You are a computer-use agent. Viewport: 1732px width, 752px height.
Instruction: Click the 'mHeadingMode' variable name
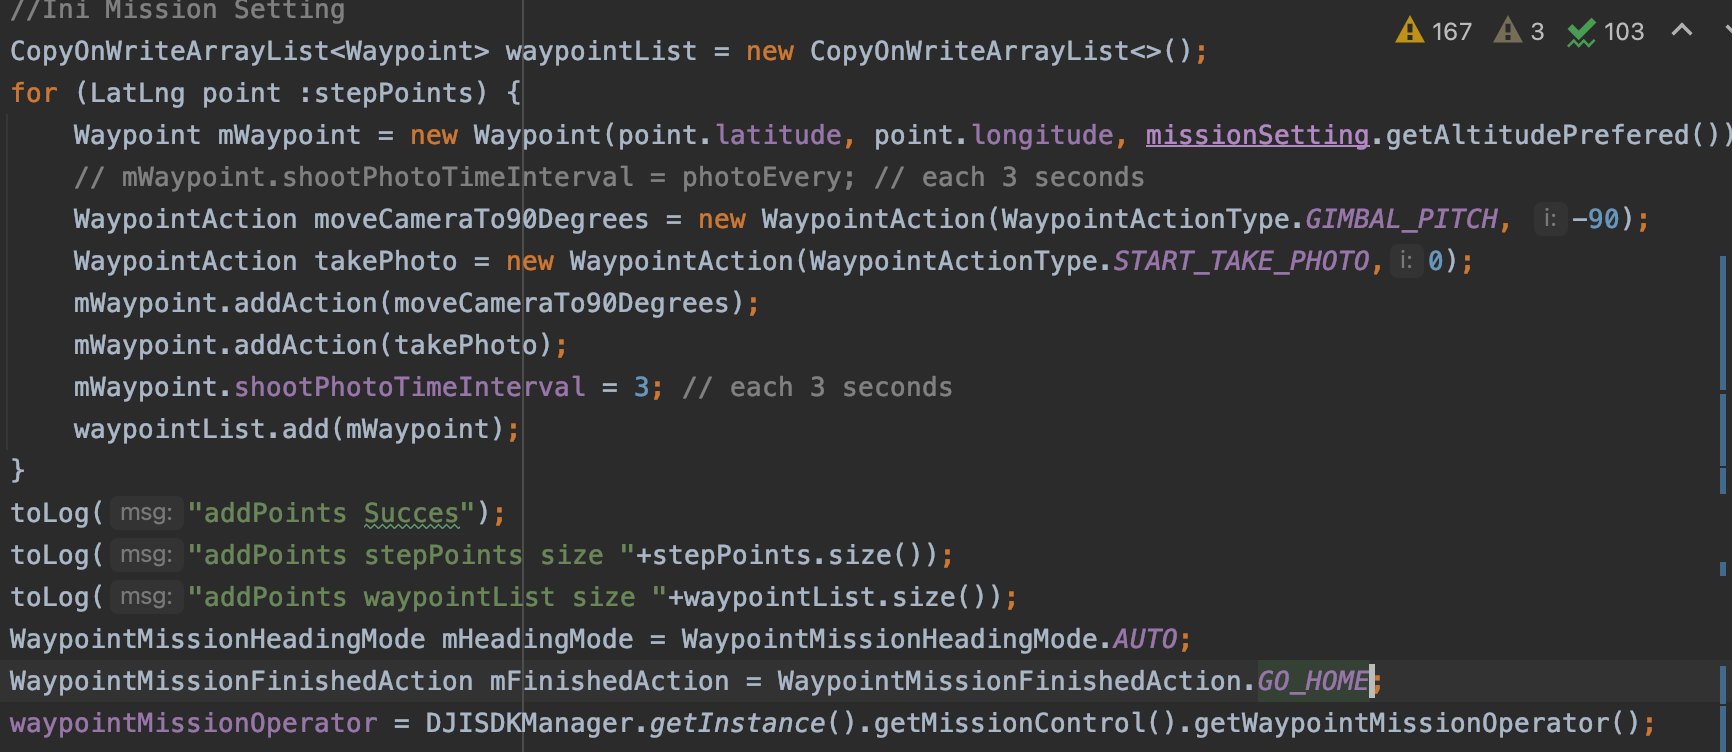click(537, 639)
